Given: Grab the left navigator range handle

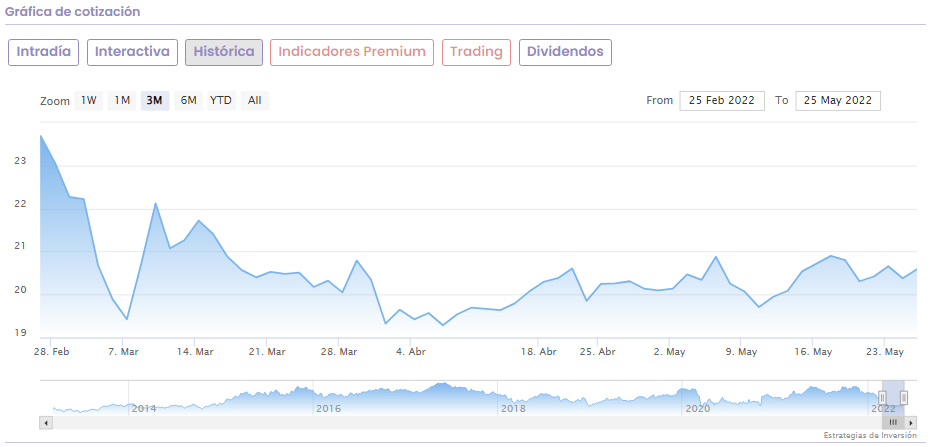Looking at the screenshot, I should [x=882, y=398].
